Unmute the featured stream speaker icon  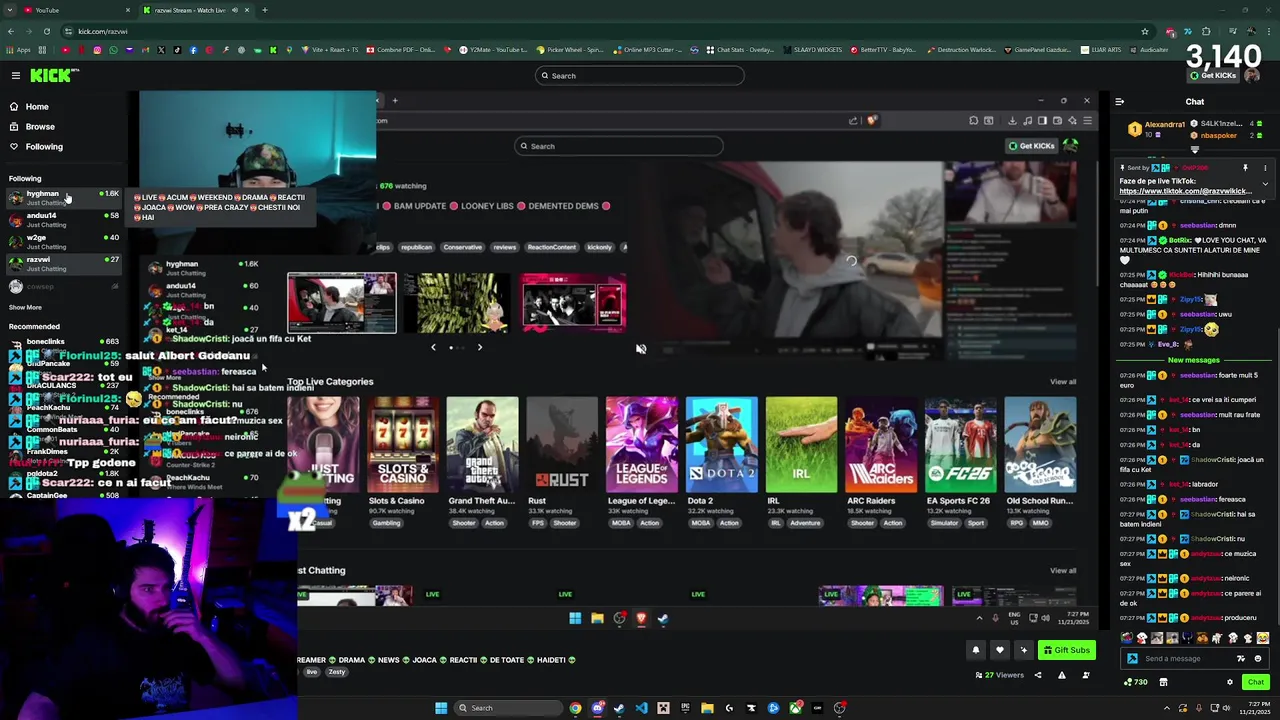click(641, 349)
